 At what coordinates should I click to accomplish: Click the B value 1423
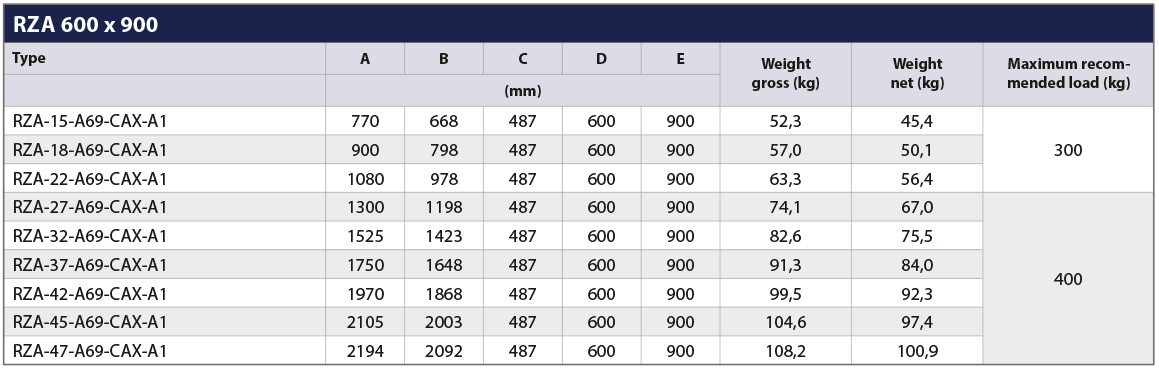pos(443,236)
